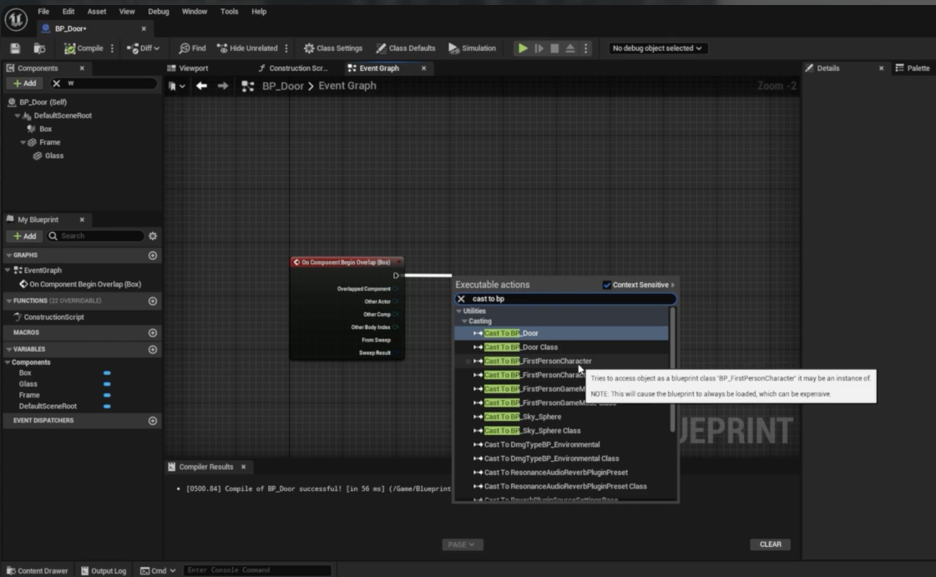The height and width of the screenshot is (577, 936).
Task: Clear the action search text
Action: point(461,299)
